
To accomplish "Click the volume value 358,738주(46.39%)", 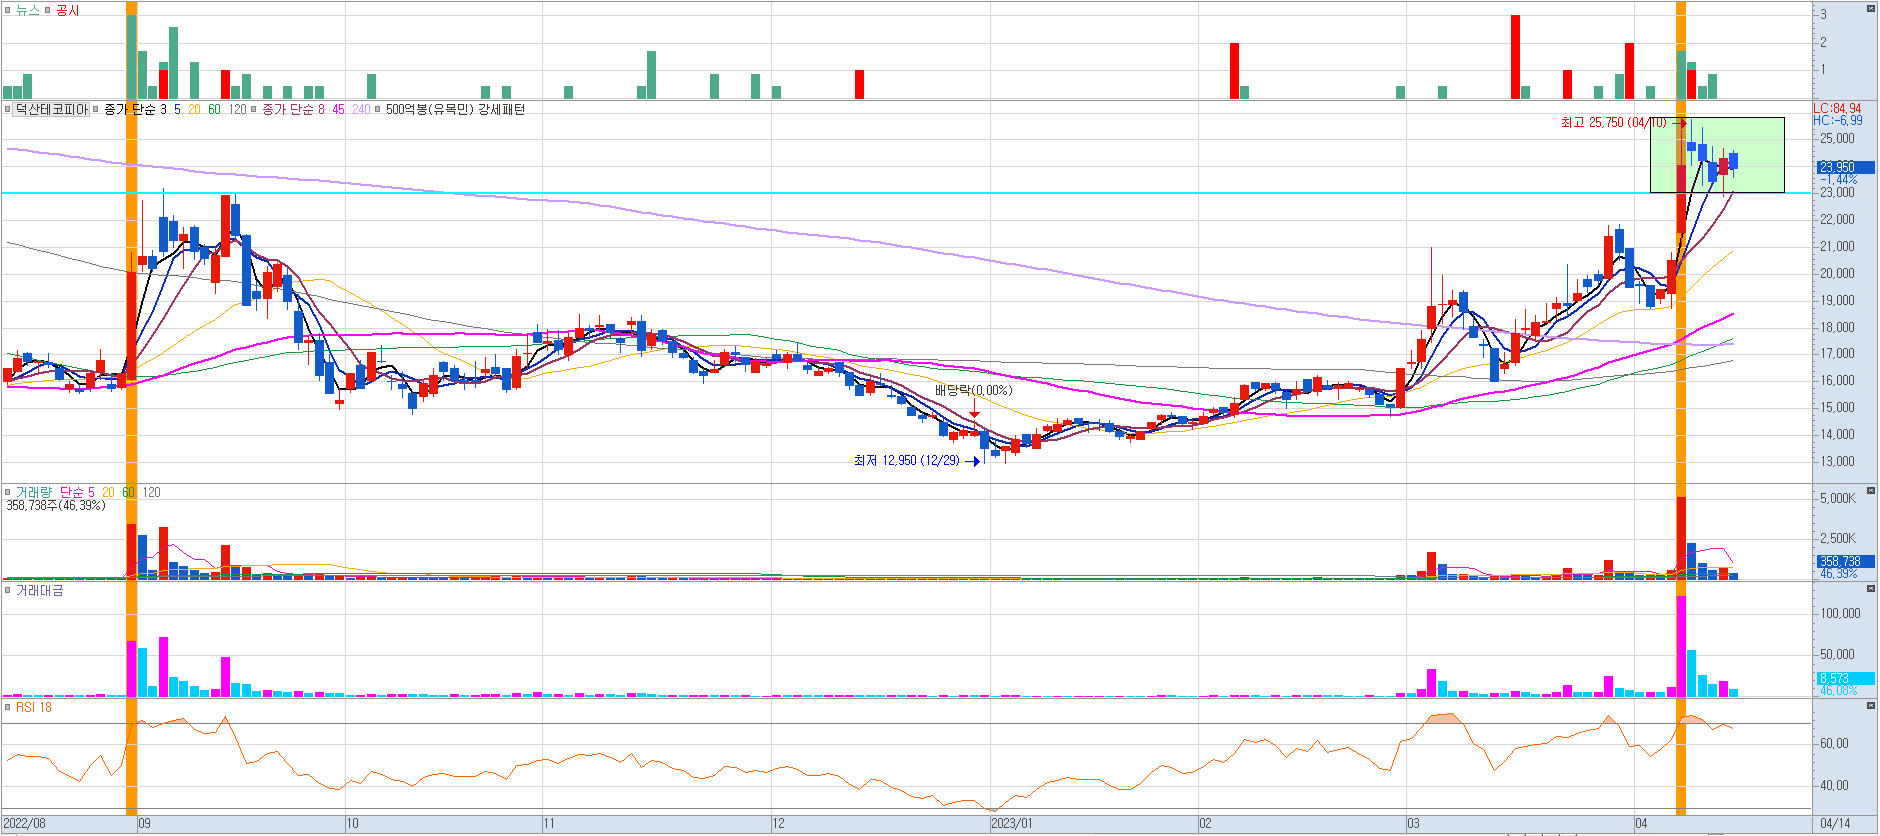I will pyautogui.click(x=56, y=505).
